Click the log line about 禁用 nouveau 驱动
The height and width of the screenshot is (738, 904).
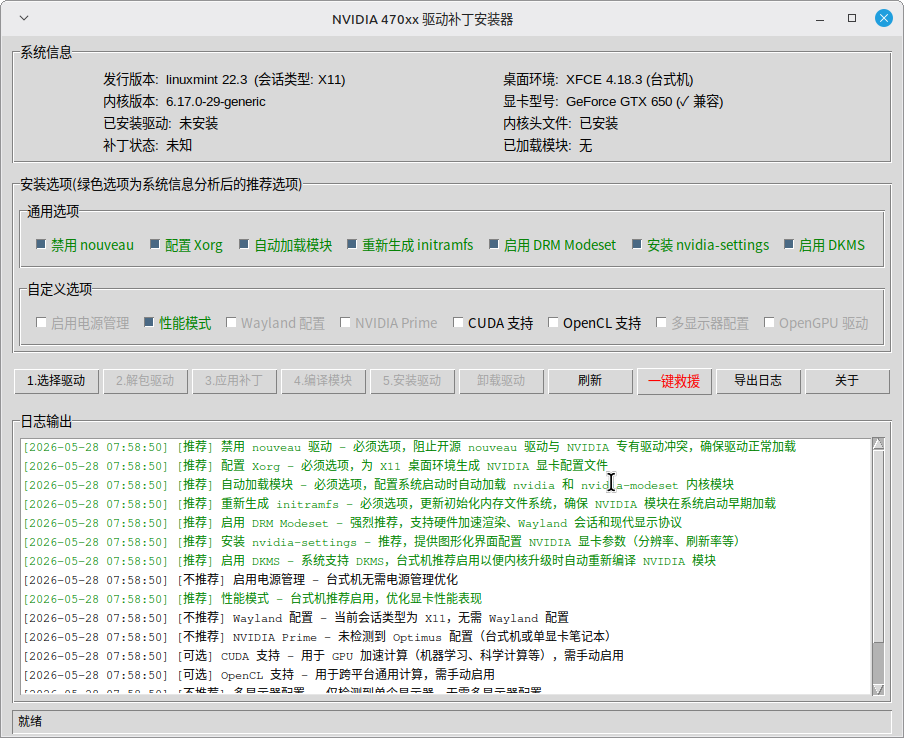point(409,447)
